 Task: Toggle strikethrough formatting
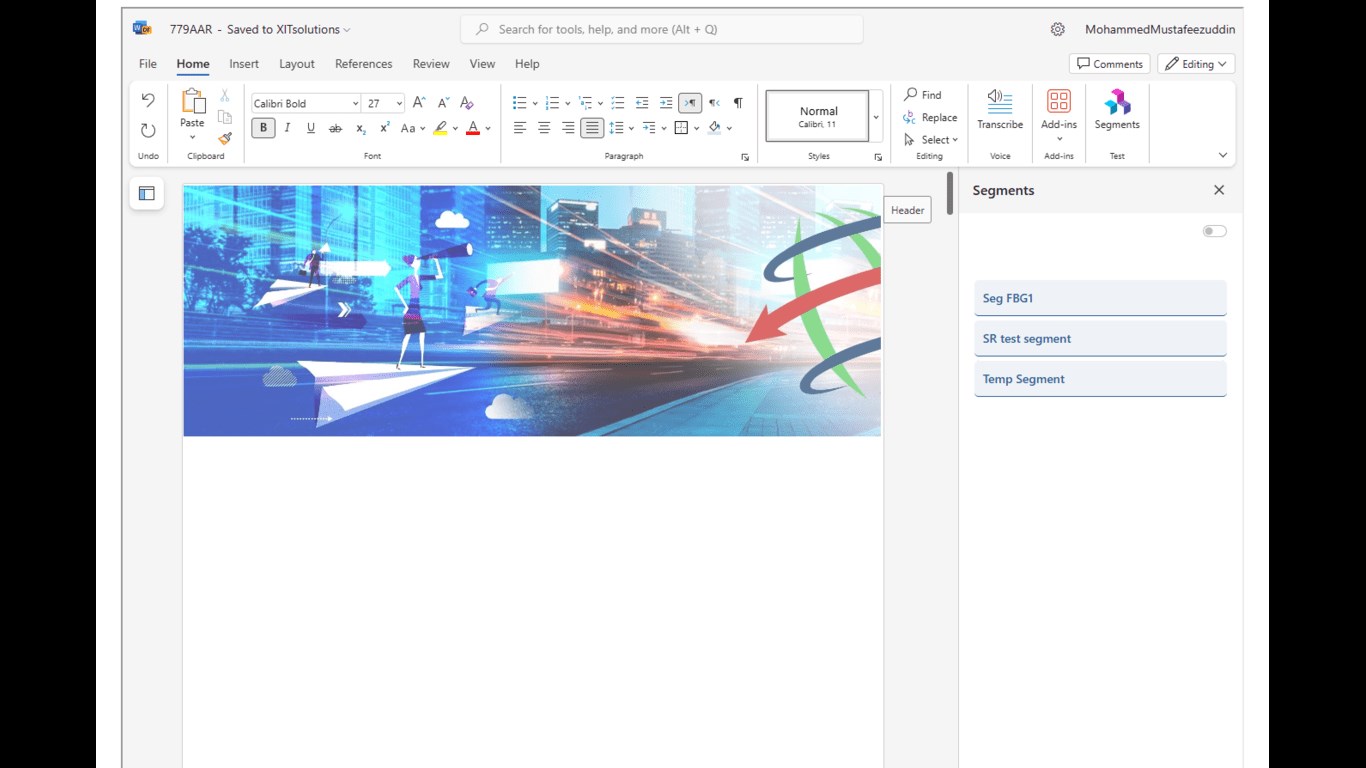[x=335, y=128]
